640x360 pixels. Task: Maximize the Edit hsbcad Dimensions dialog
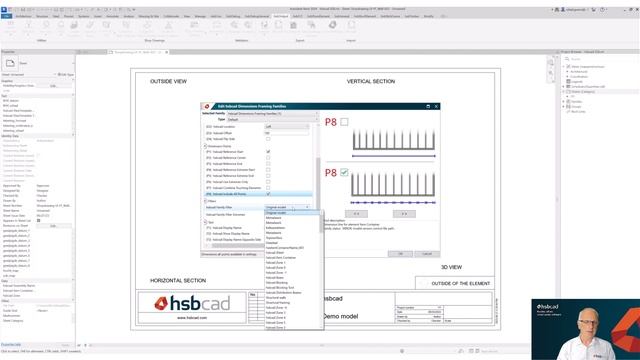tap(428, 106)
